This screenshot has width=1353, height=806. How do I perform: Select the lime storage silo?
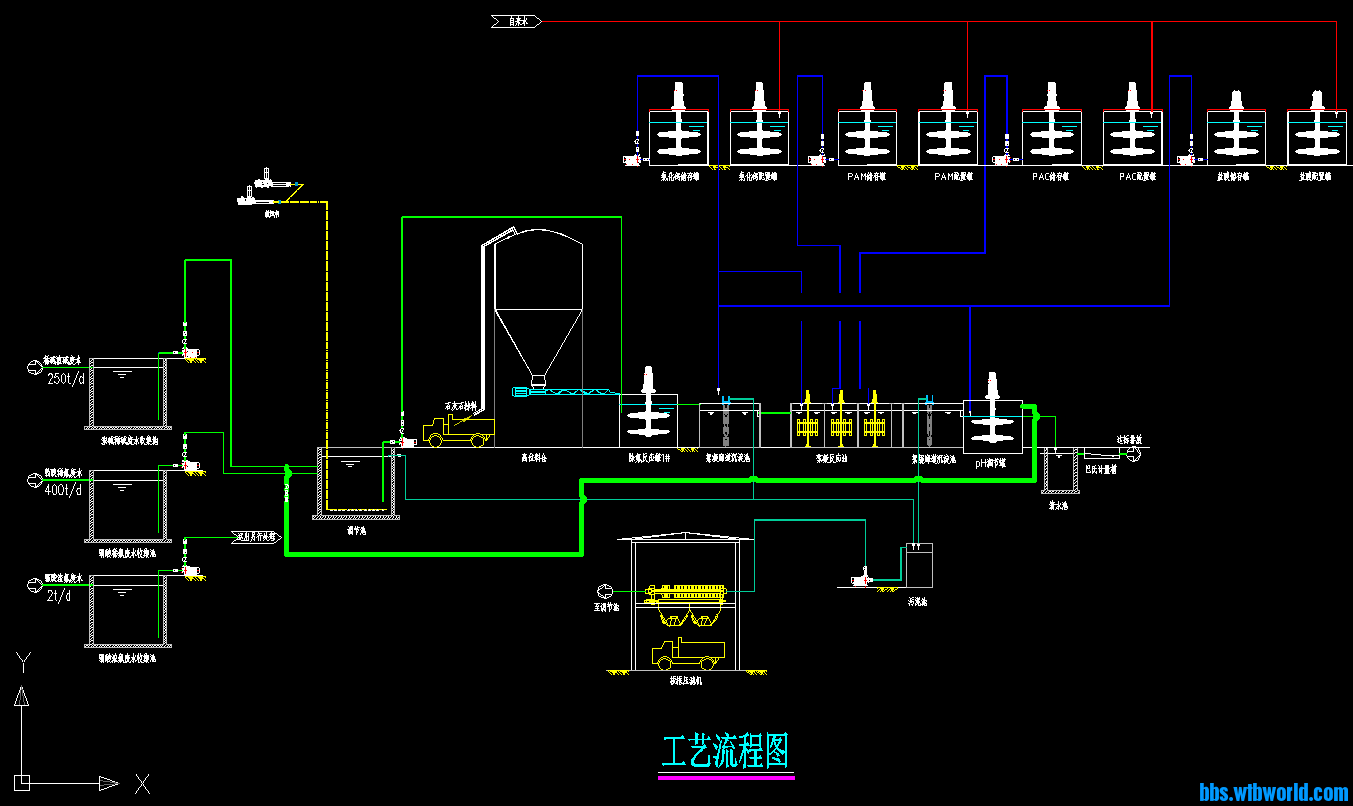[x=539, y=310]
